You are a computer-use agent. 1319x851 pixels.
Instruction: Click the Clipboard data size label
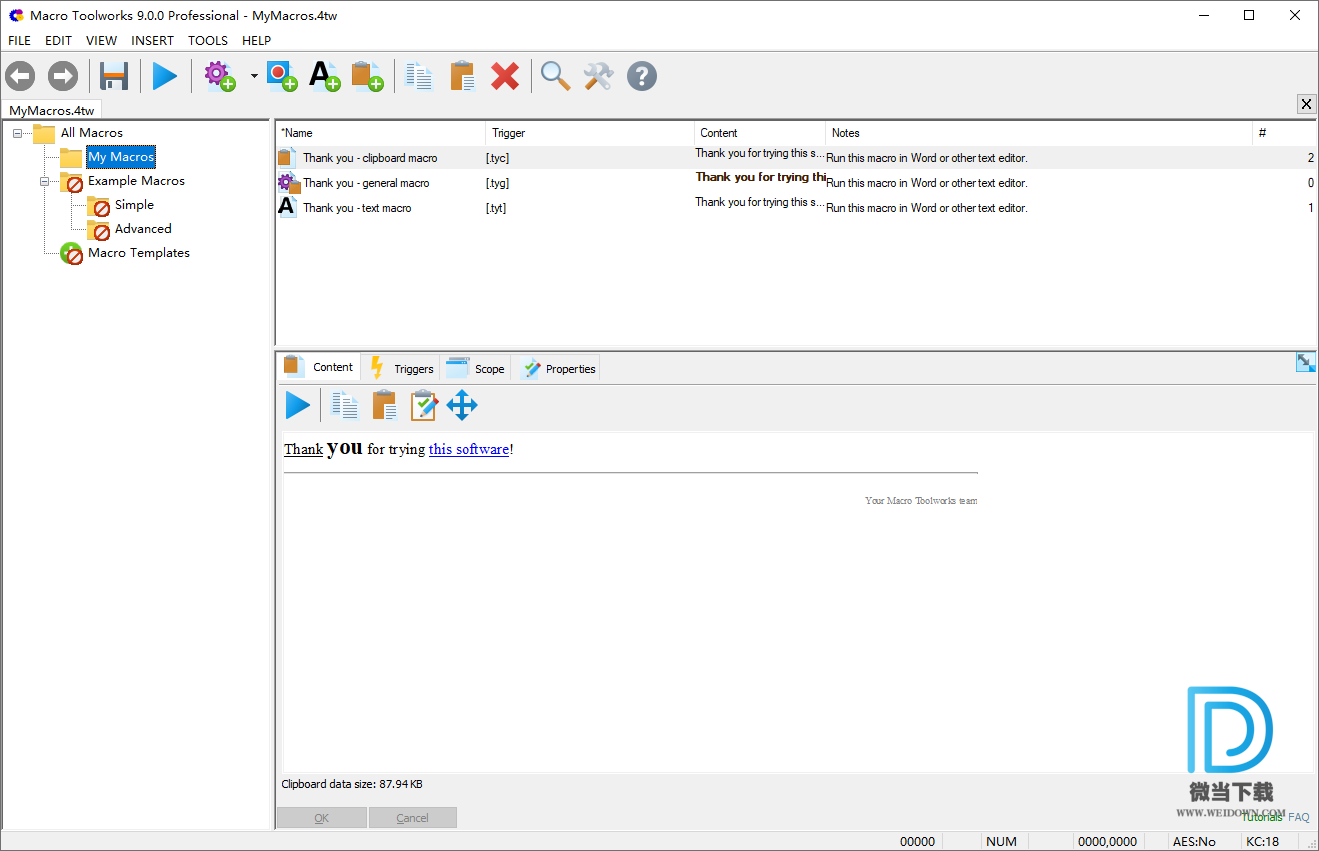352,784
